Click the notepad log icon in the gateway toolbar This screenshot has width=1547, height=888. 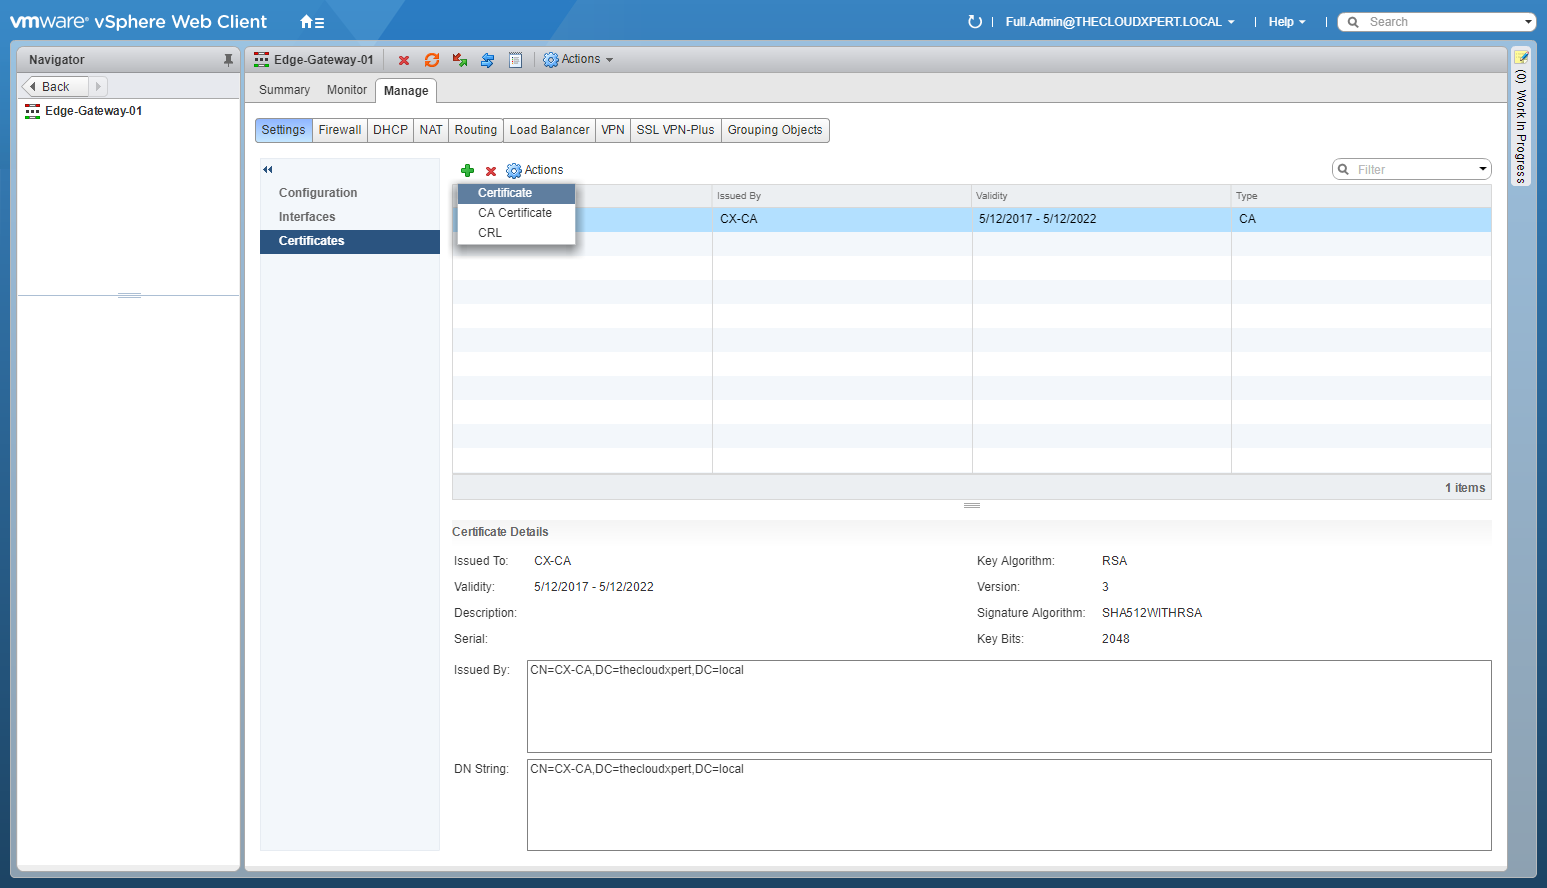tap(515, 61)
